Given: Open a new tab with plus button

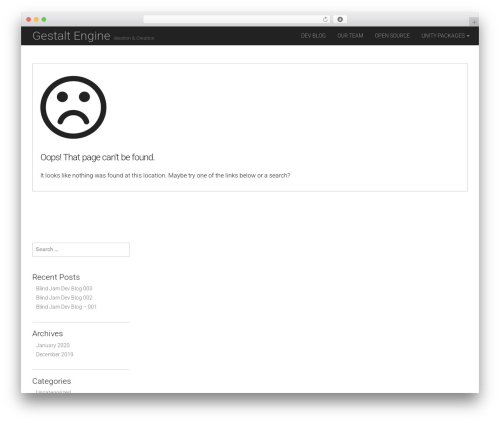Looking at the screenshot, I should coord(474,22).
